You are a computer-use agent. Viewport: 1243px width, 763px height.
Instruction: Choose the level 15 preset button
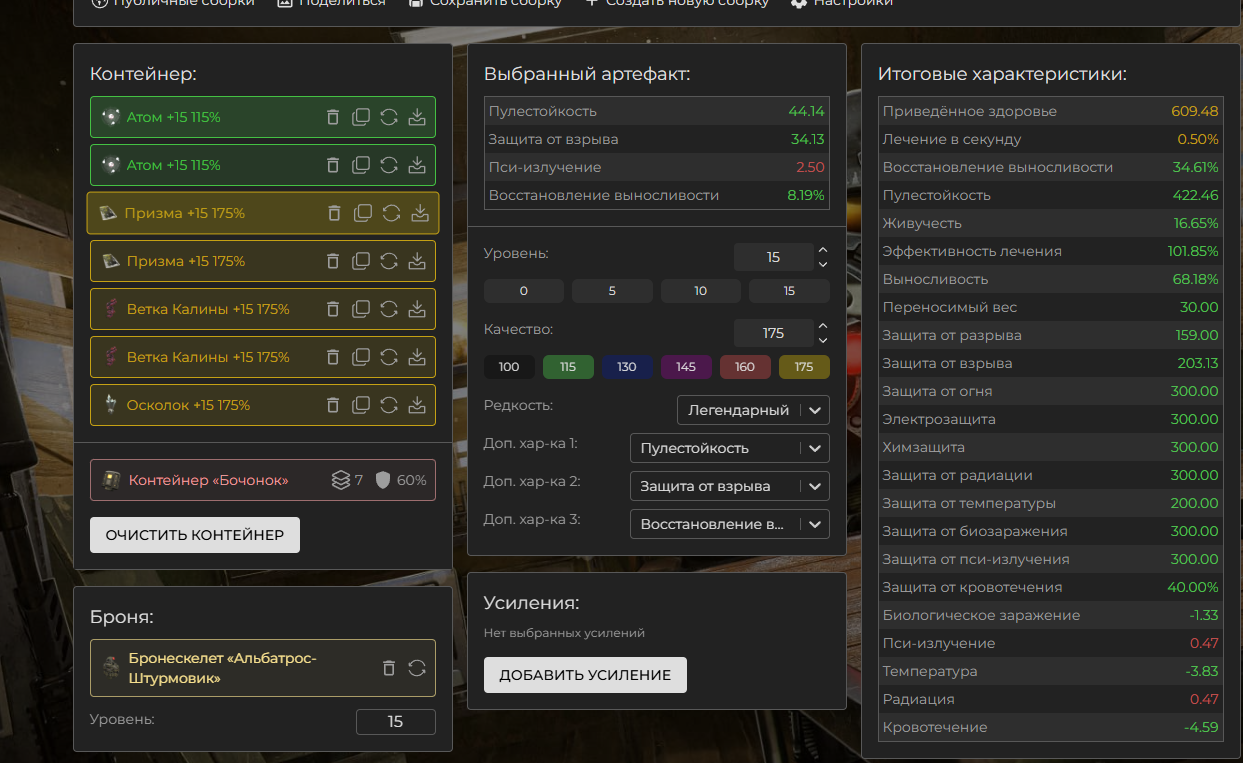click(789, 291)
